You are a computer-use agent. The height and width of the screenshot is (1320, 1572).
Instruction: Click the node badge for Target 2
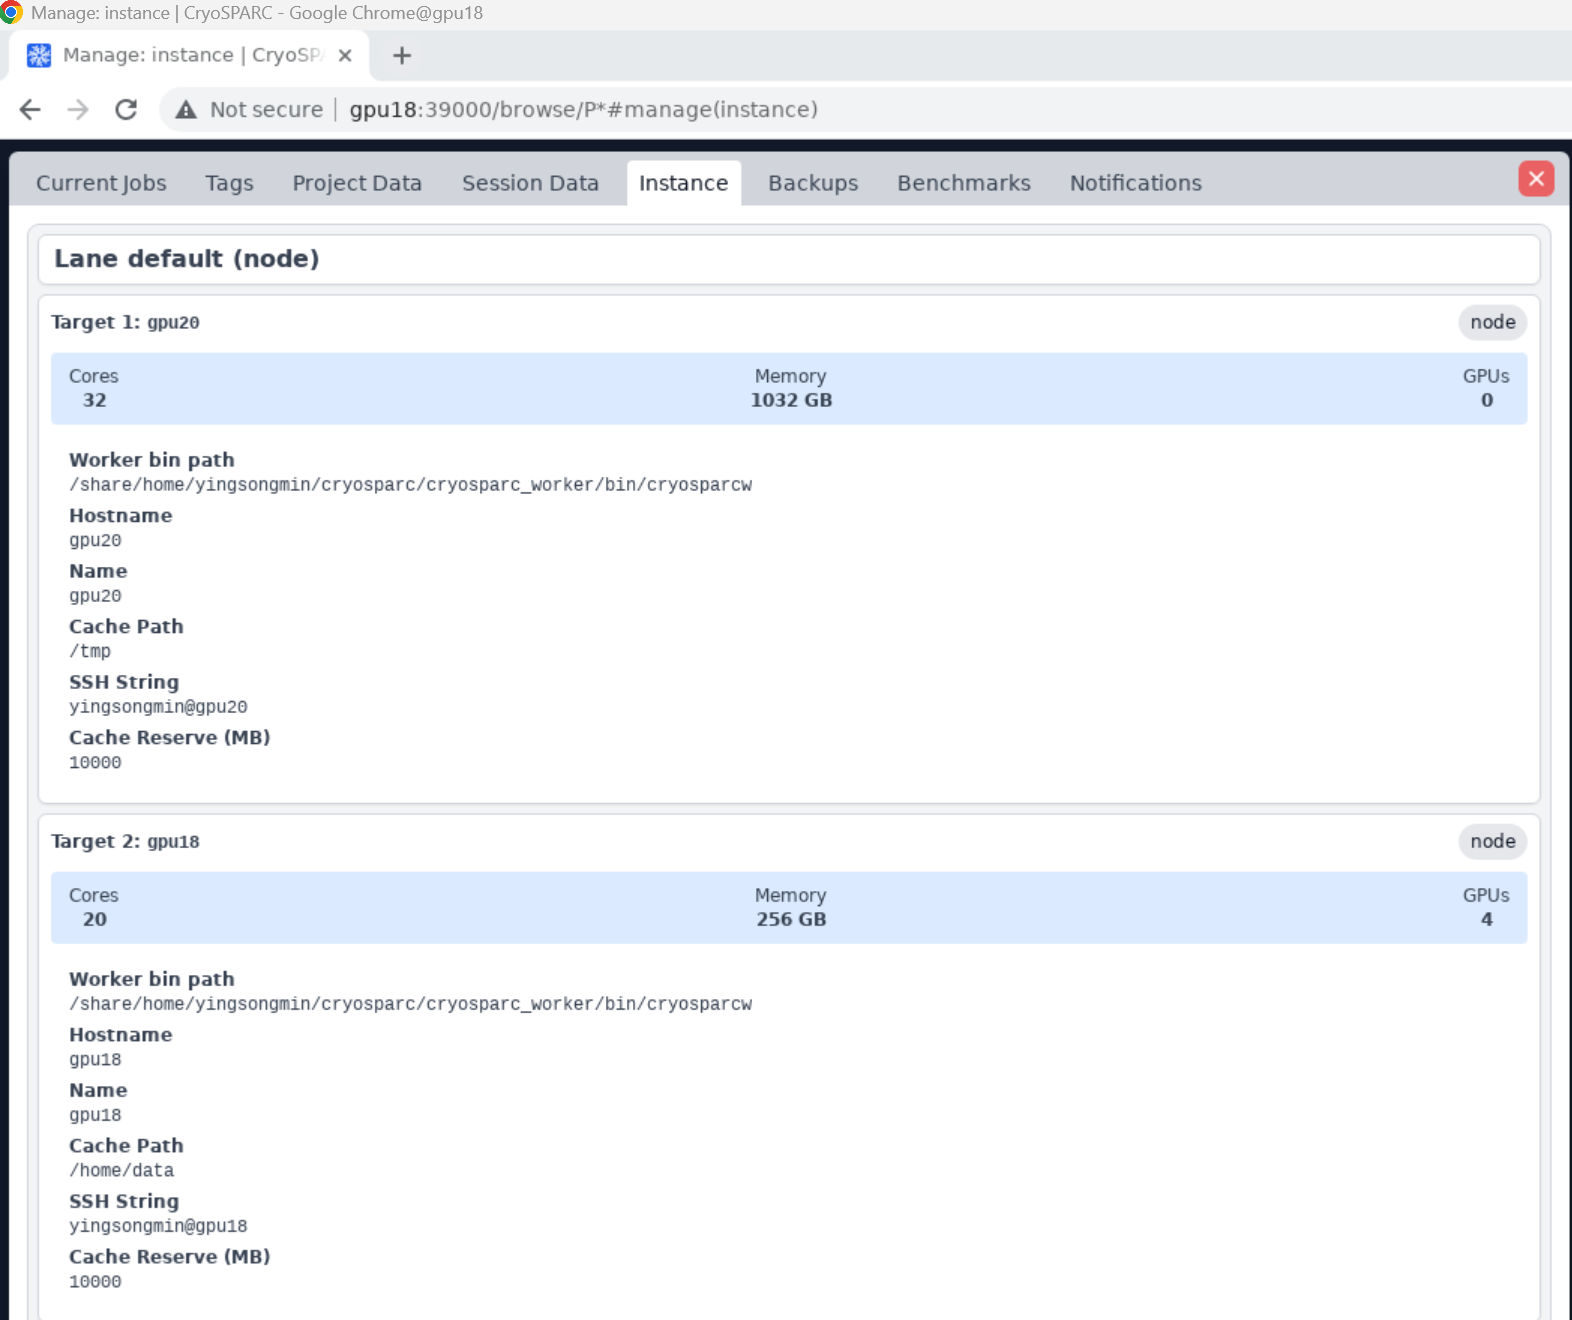pyautogui.click(x=1492, y=841)
